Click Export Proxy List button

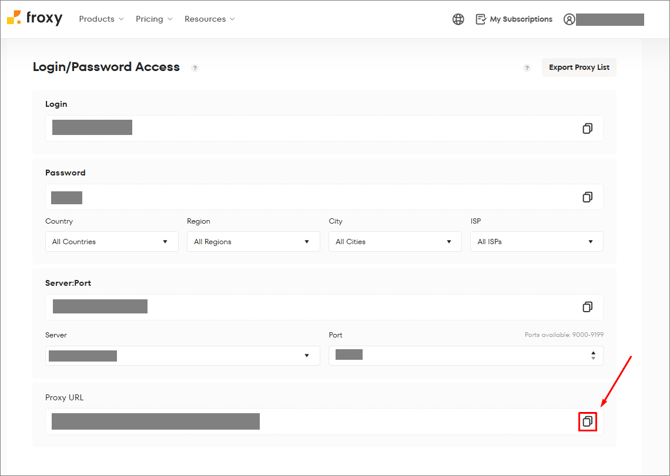(579, 67)
